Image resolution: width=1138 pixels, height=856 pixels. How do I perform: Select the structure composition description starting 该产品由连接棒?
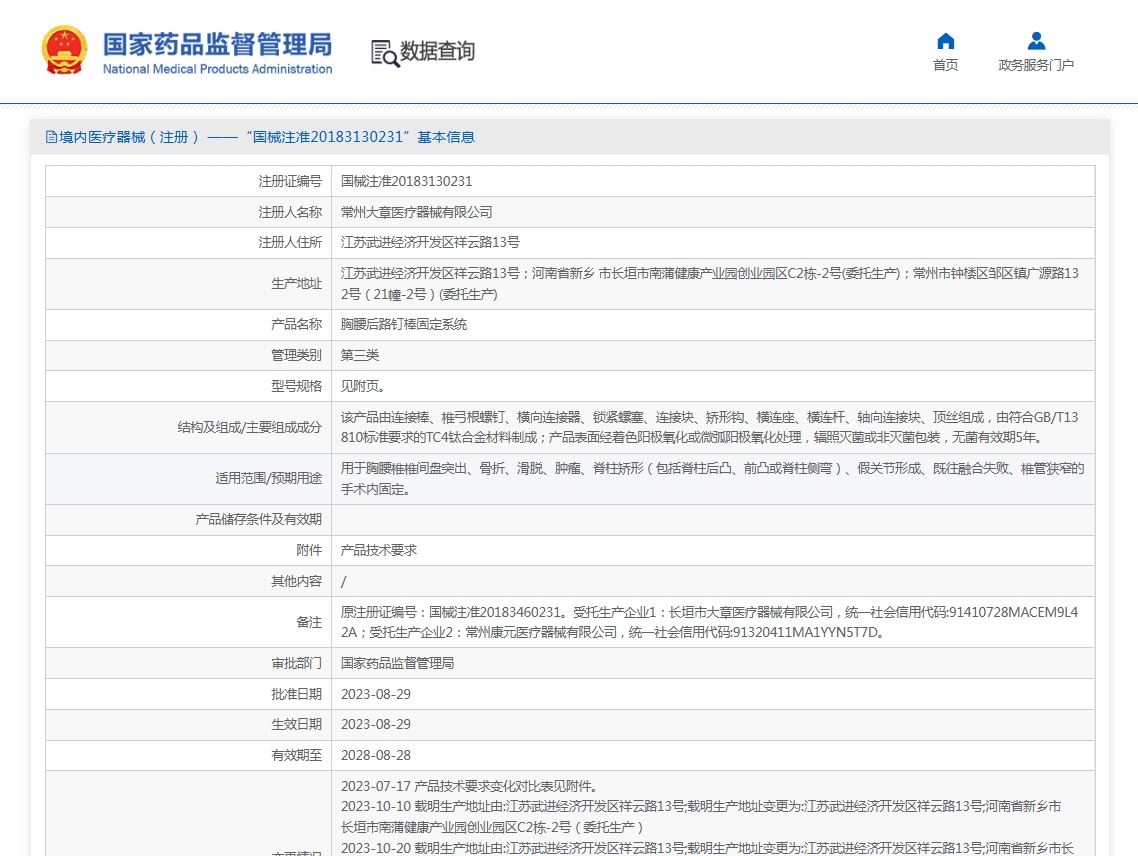710,428
